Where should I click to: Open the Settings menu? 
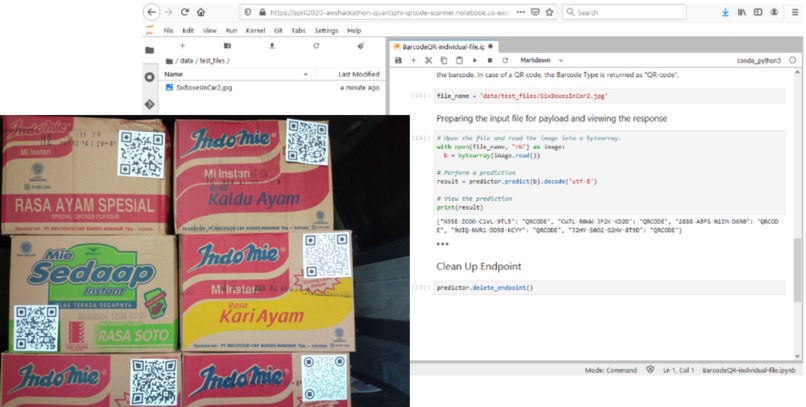tap(326, 30)
